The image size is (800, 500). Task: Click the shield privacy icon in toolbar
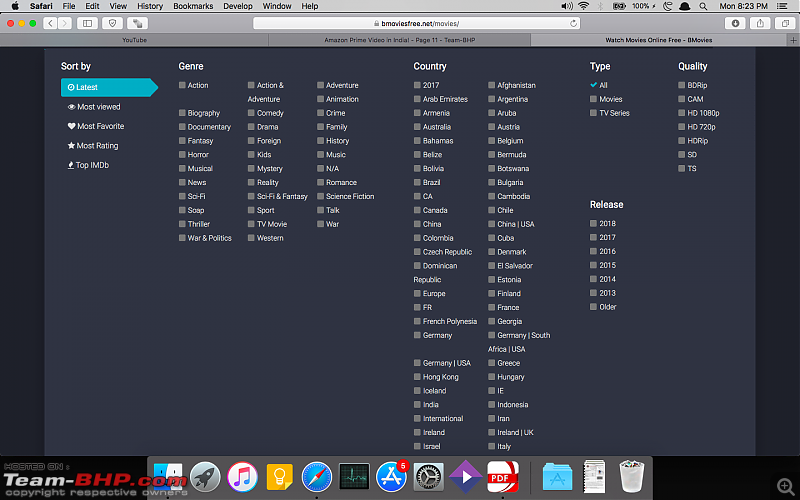[112, 23]
